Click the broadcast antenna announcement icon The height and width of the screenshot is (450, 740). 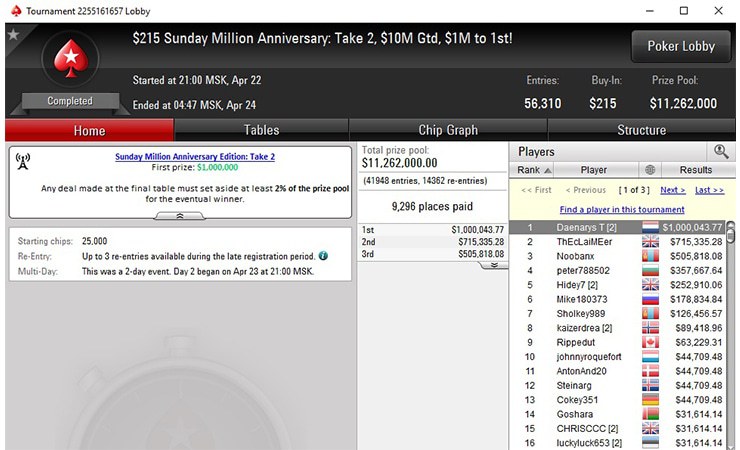tap(23, 164)
